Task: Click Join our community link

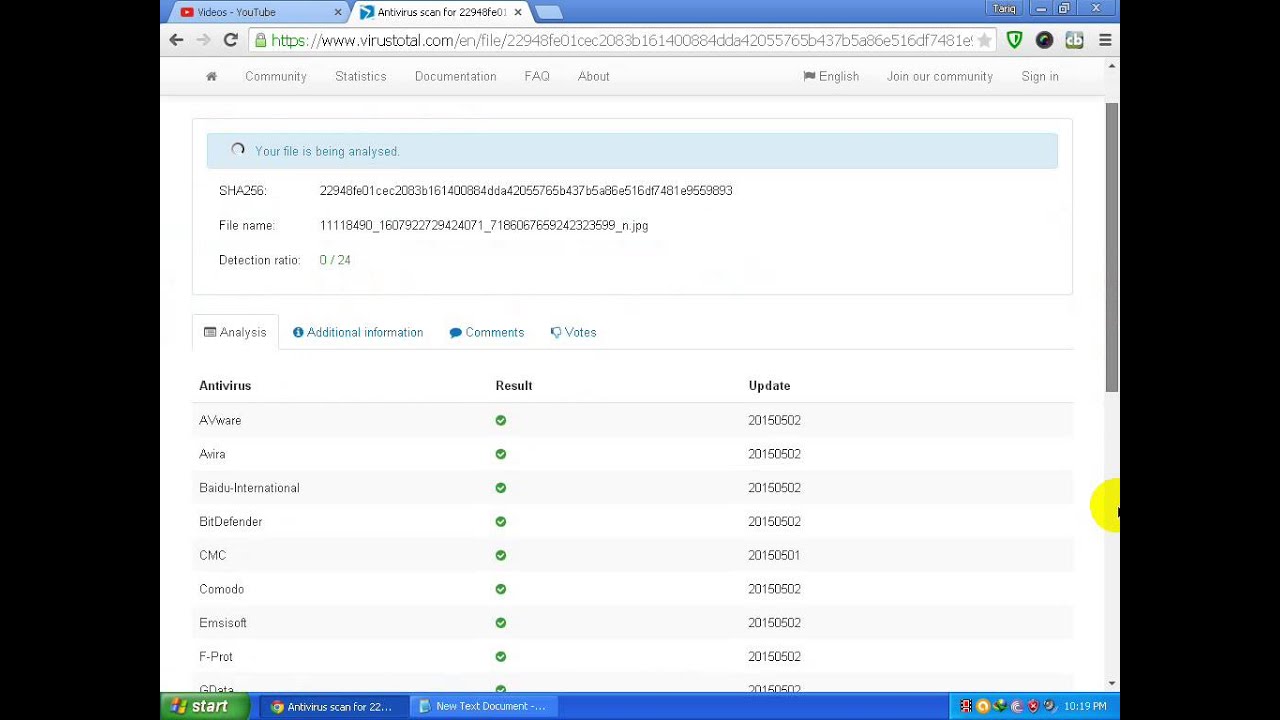Action: point(940,76)
